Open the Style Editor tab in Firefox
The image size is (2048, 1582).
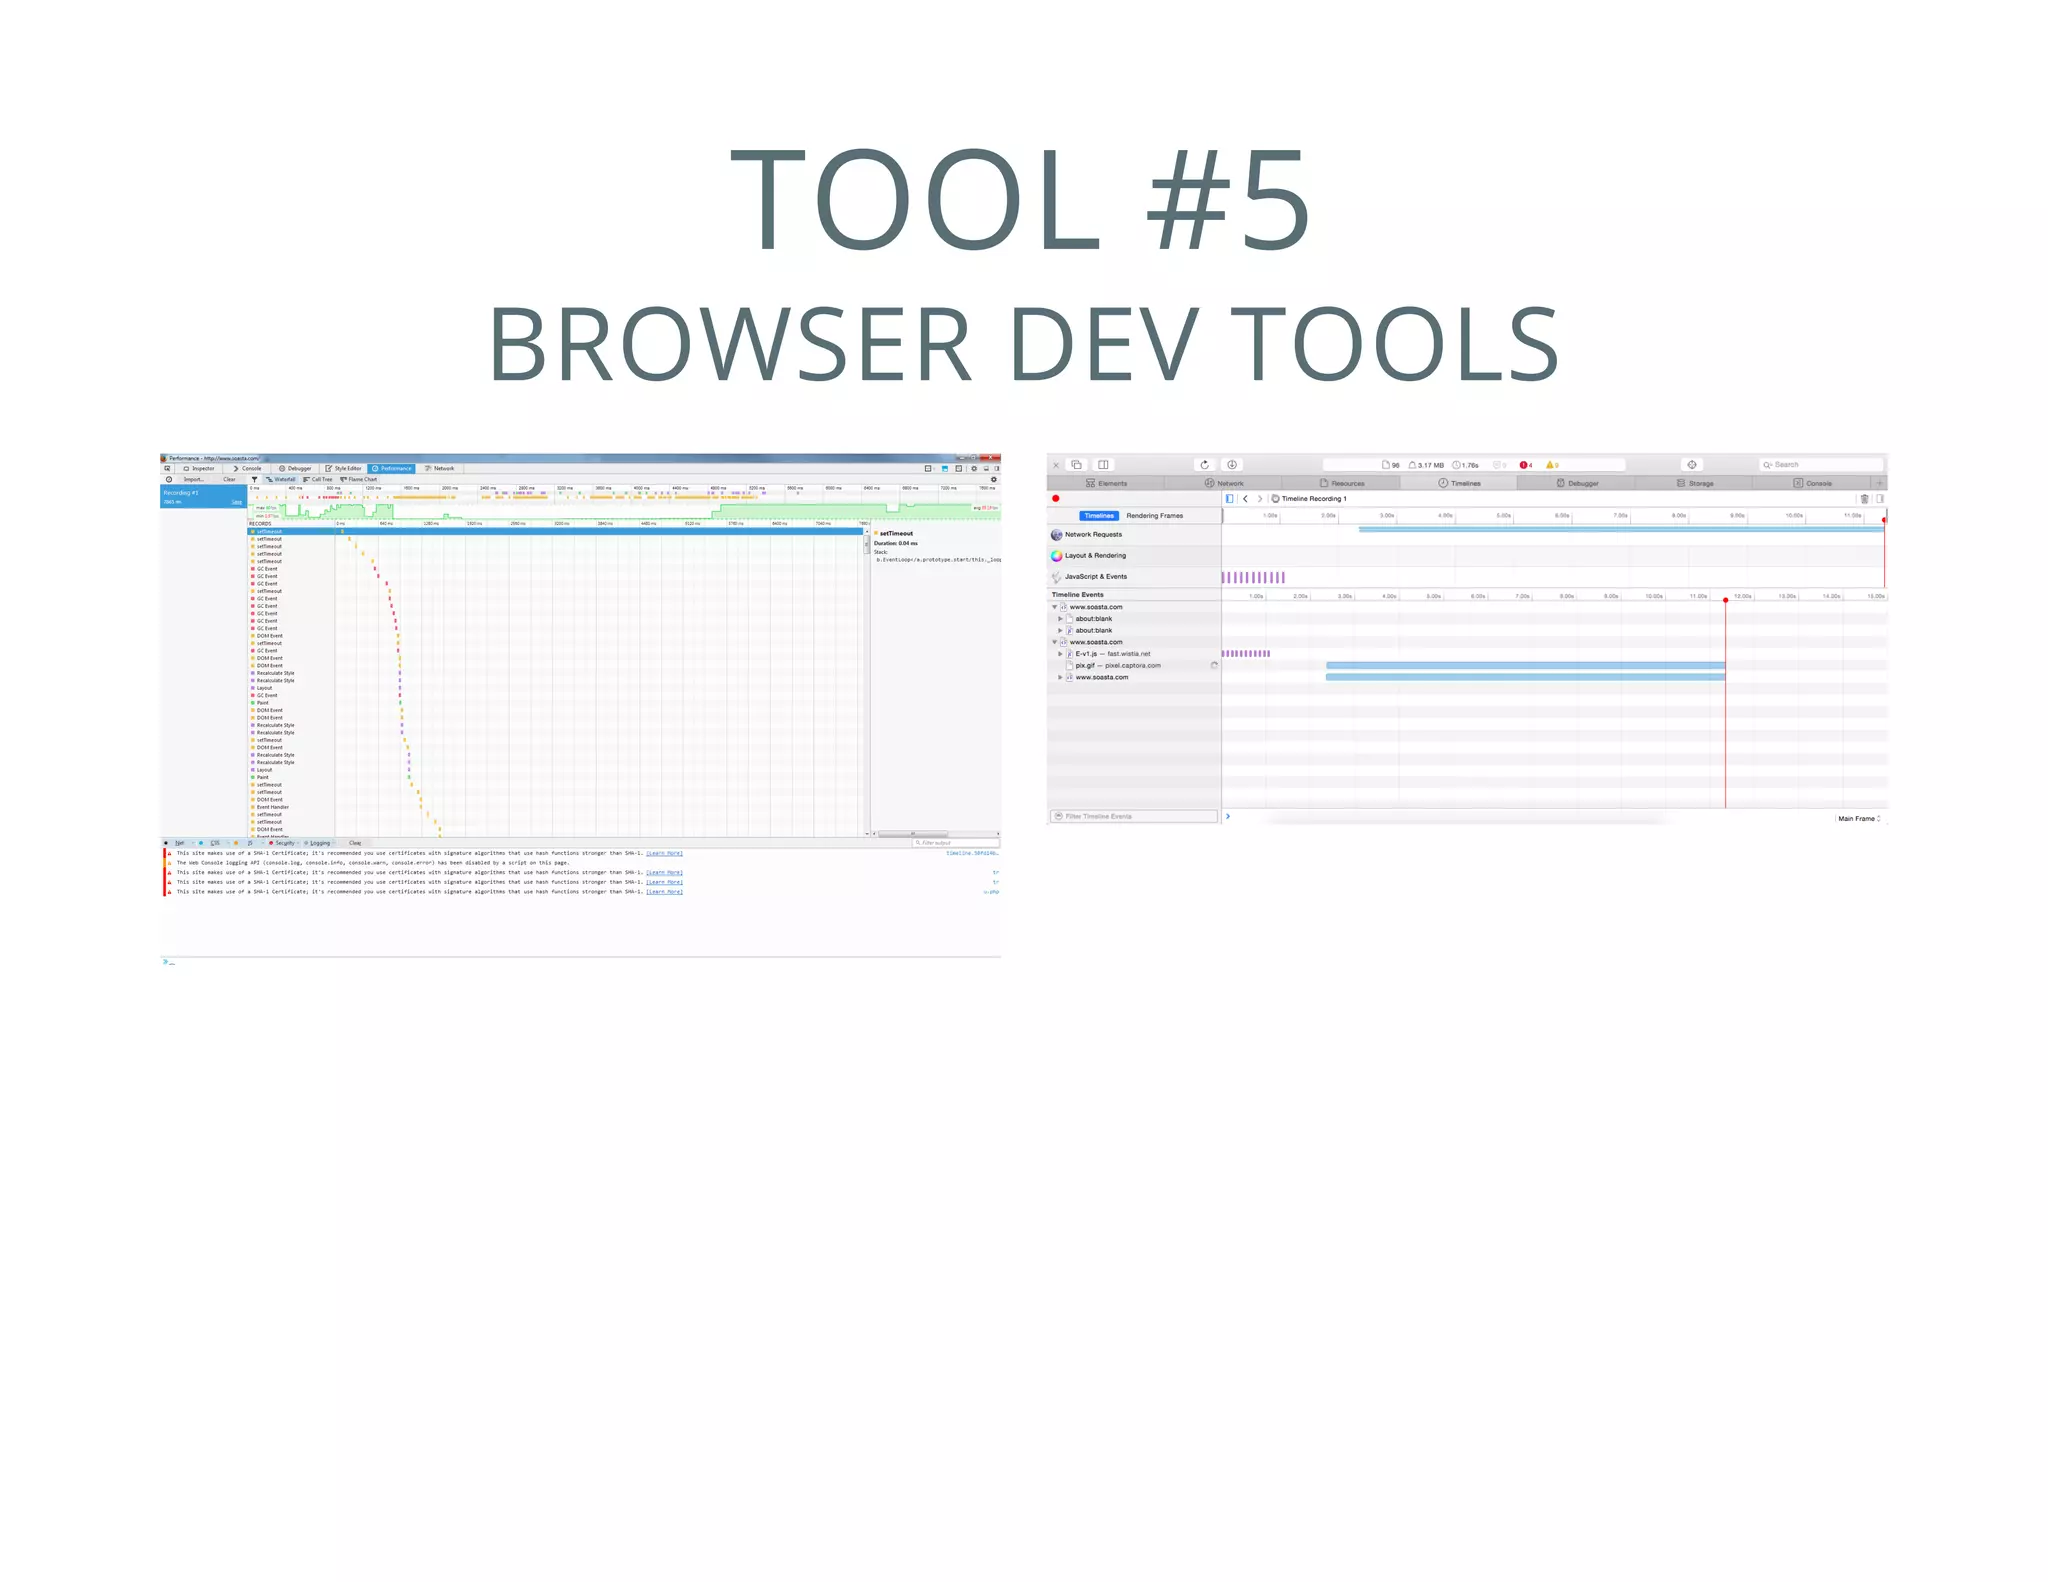[343, 468]
